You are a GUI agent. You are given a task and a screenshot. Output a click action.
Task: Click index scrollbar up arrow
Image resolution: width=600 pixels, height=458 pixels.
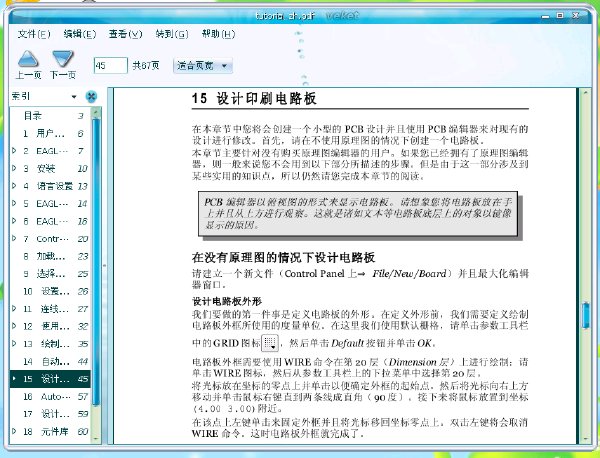[96, 112]
